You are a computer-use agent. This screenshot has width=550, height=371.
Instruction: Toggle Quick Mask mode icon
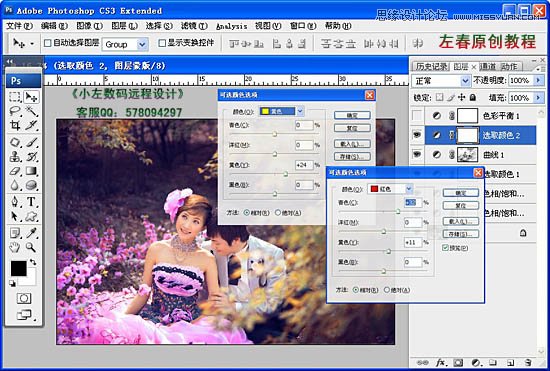(24, 298)
